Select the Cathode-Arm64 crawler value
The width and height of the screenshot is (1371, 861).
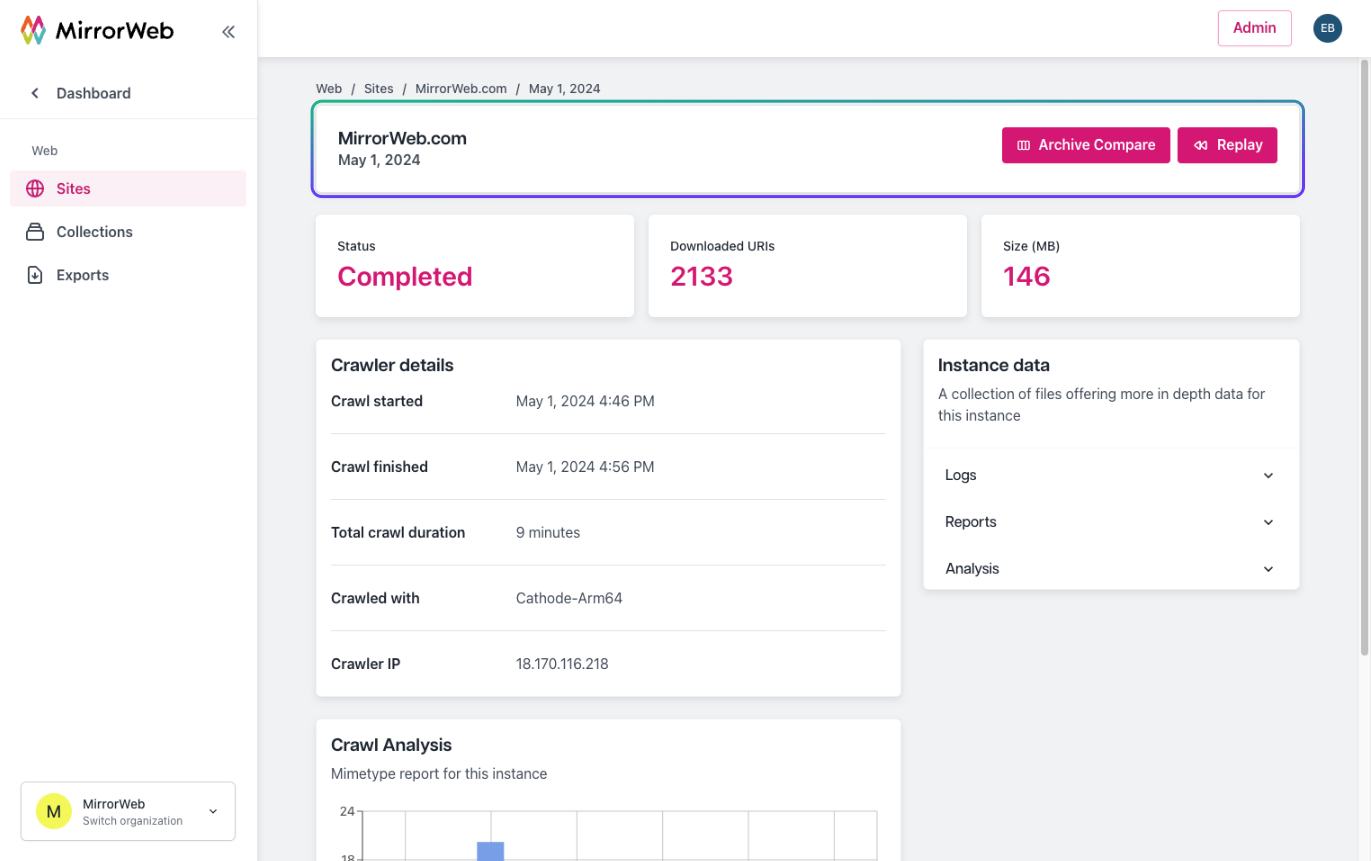569,598
